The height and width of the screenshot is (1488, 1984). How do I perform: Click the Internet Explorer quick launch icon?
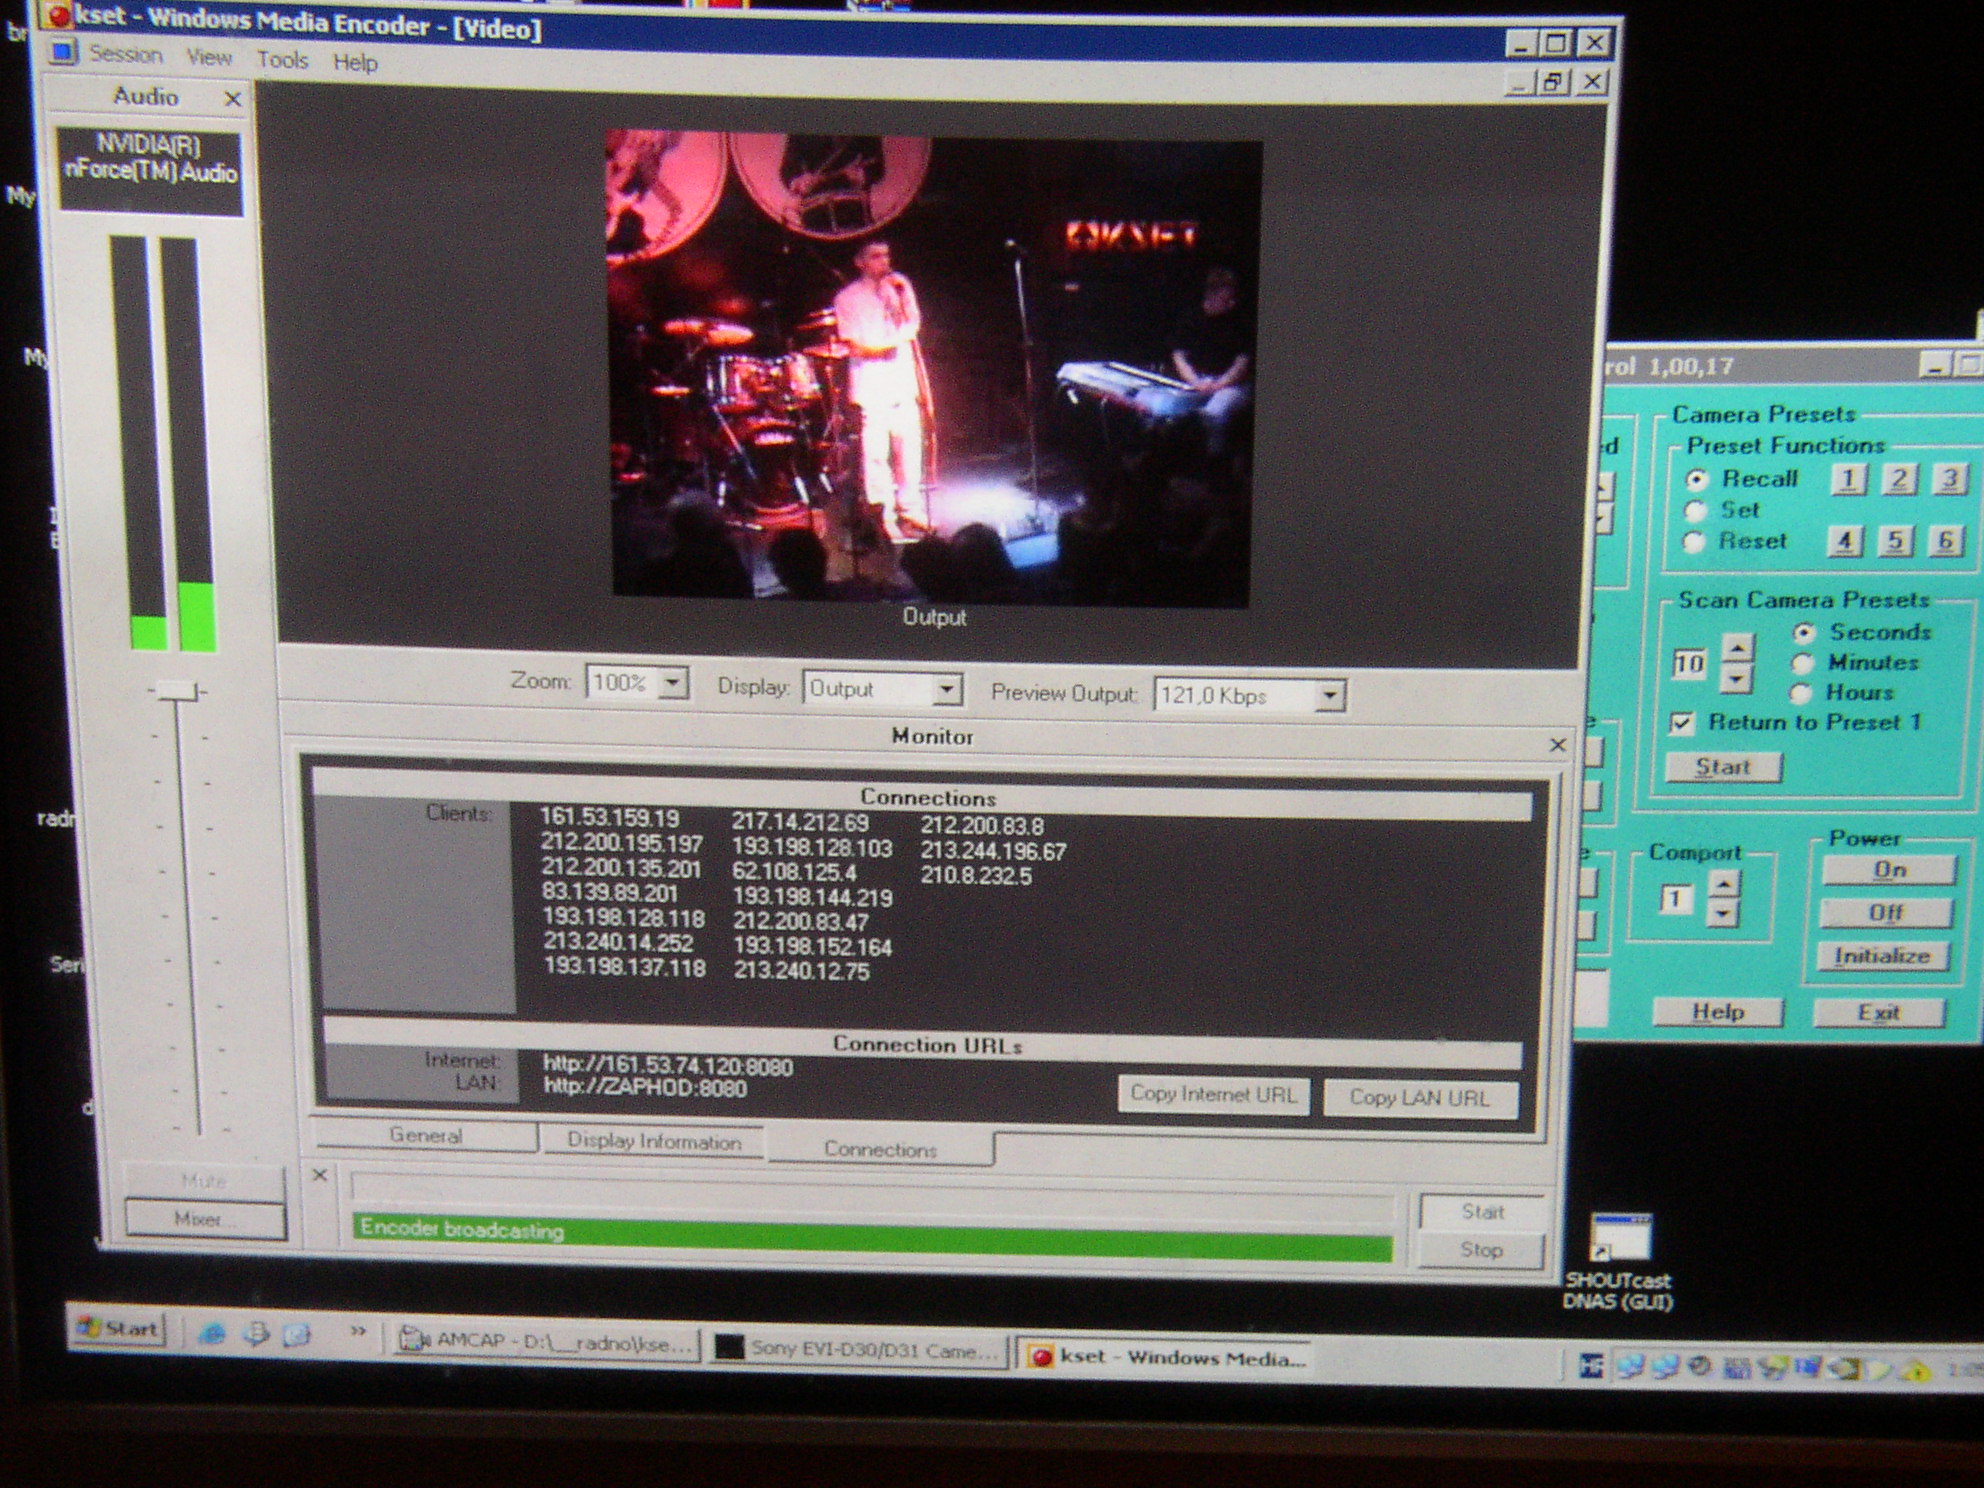click(212, 1334)
